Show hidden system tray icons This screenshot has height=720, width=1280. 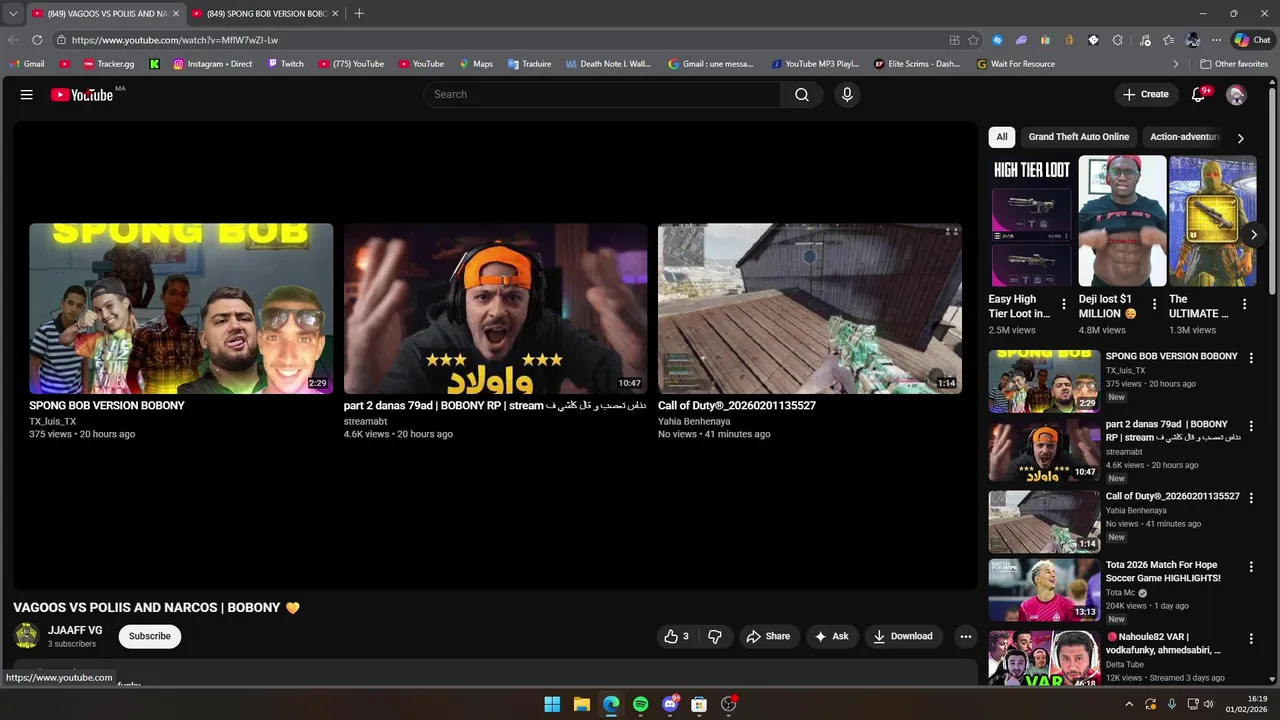click(1129, 704)
